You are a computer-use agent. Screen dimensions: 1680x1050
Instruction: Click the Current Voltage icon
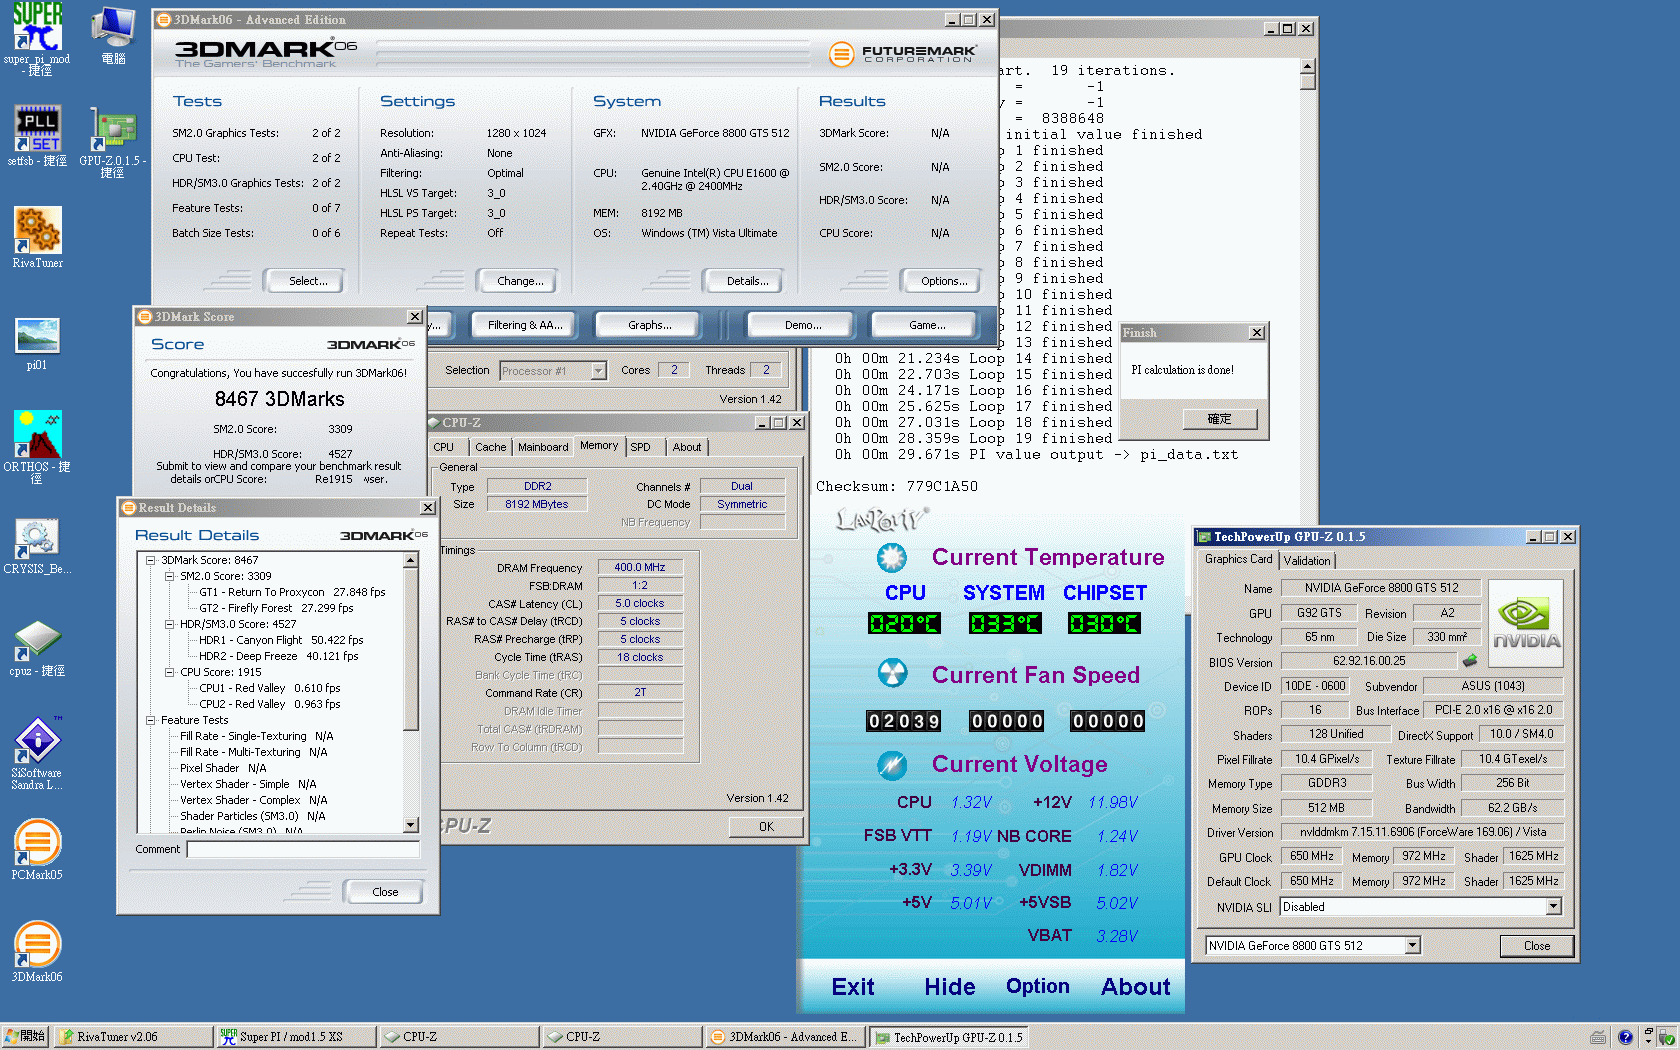(x=891, y=765)
